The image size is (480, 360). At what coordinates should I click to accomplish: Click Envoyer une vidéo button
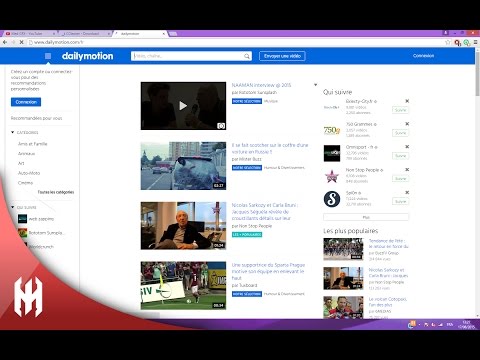pos(282,56)
